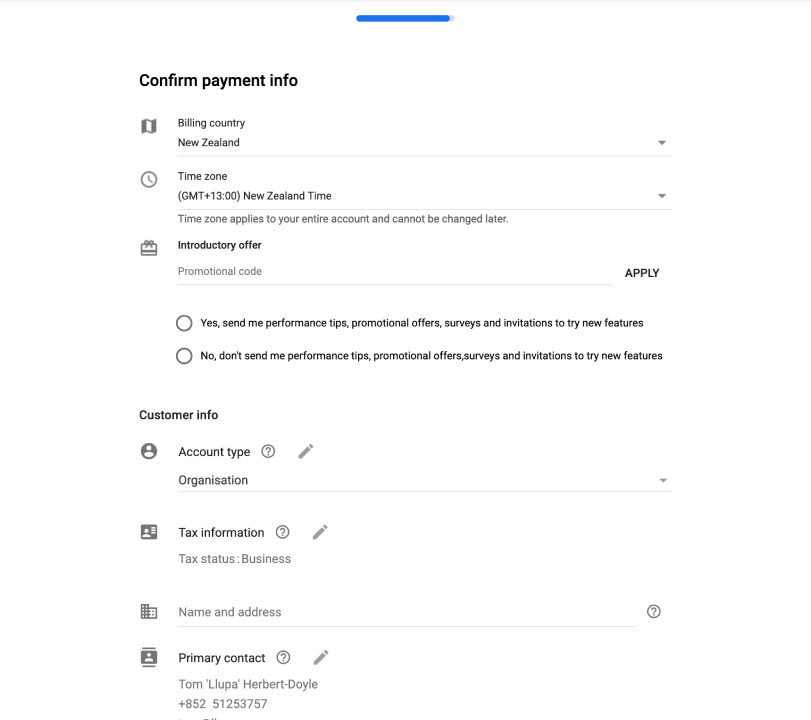Click the Primary contact help icon
Screen dimensions: 811x720
coord(283,657)
